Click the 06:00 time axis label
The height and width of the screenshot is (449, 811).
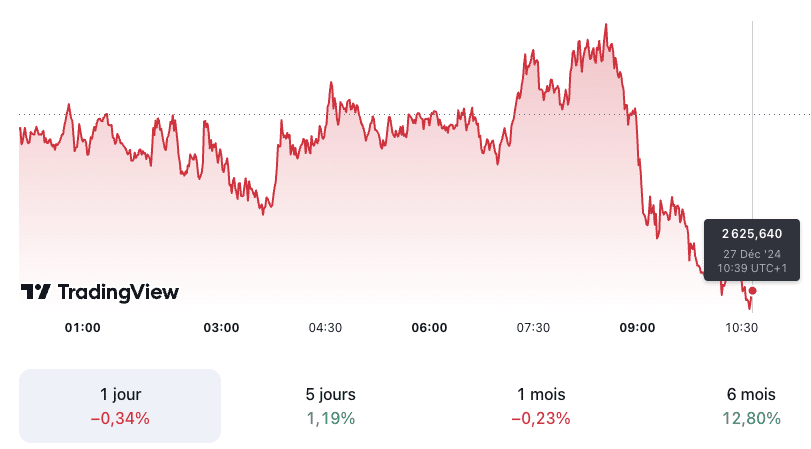click(429, 327)
